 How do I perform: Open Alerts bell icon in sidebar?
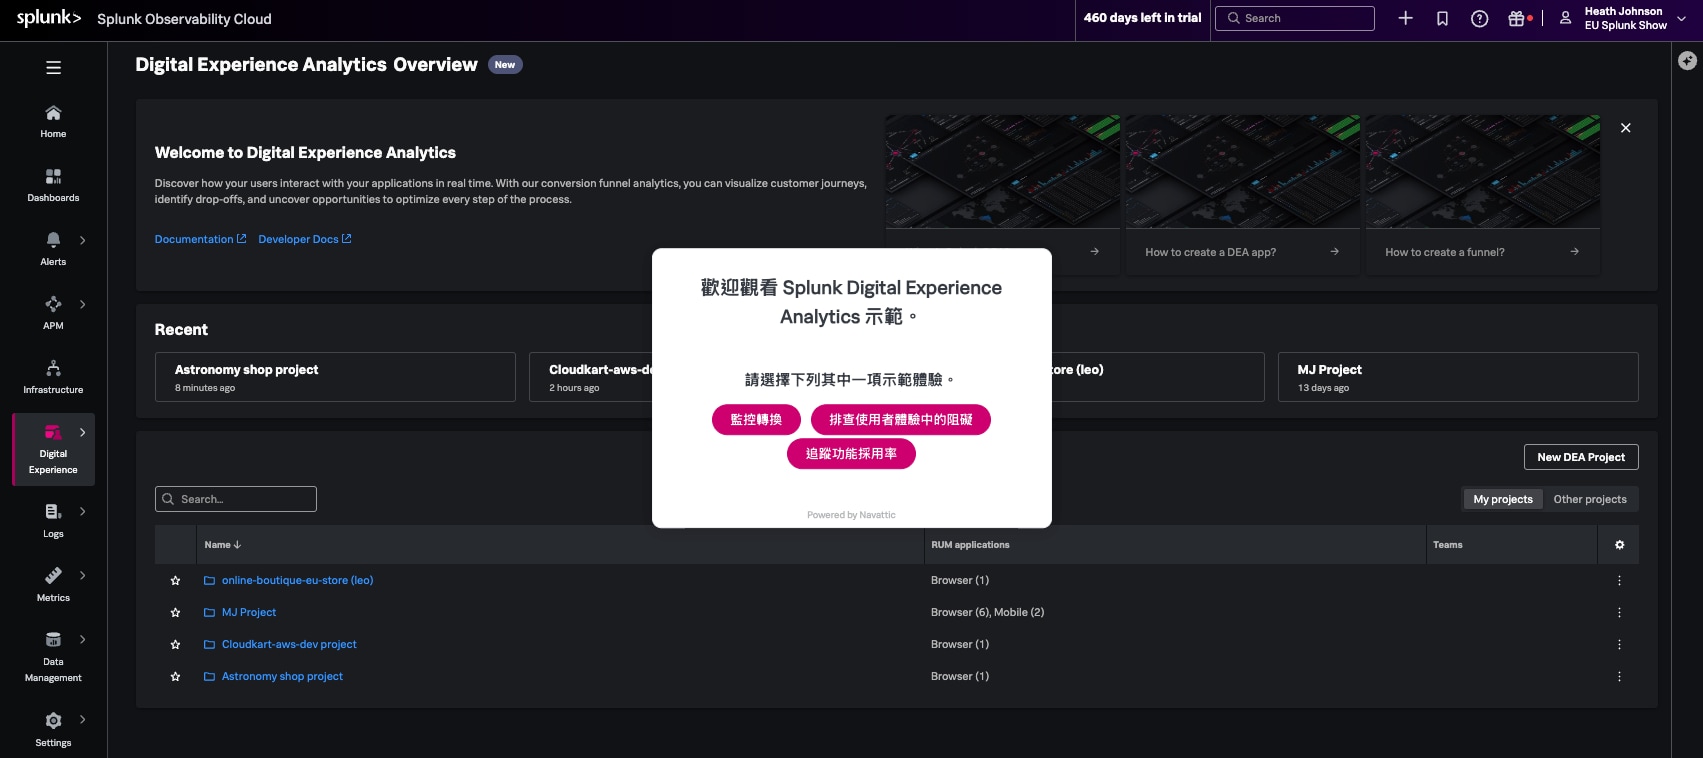tap(53, 240)
